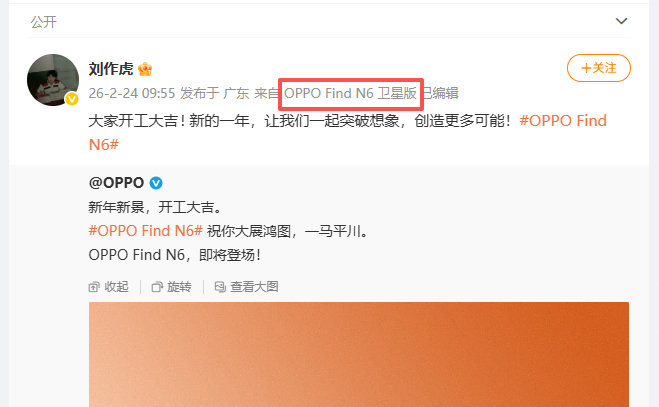
Task: Click the crown member icon beside 刘作虎
Action: pos(145,69)
